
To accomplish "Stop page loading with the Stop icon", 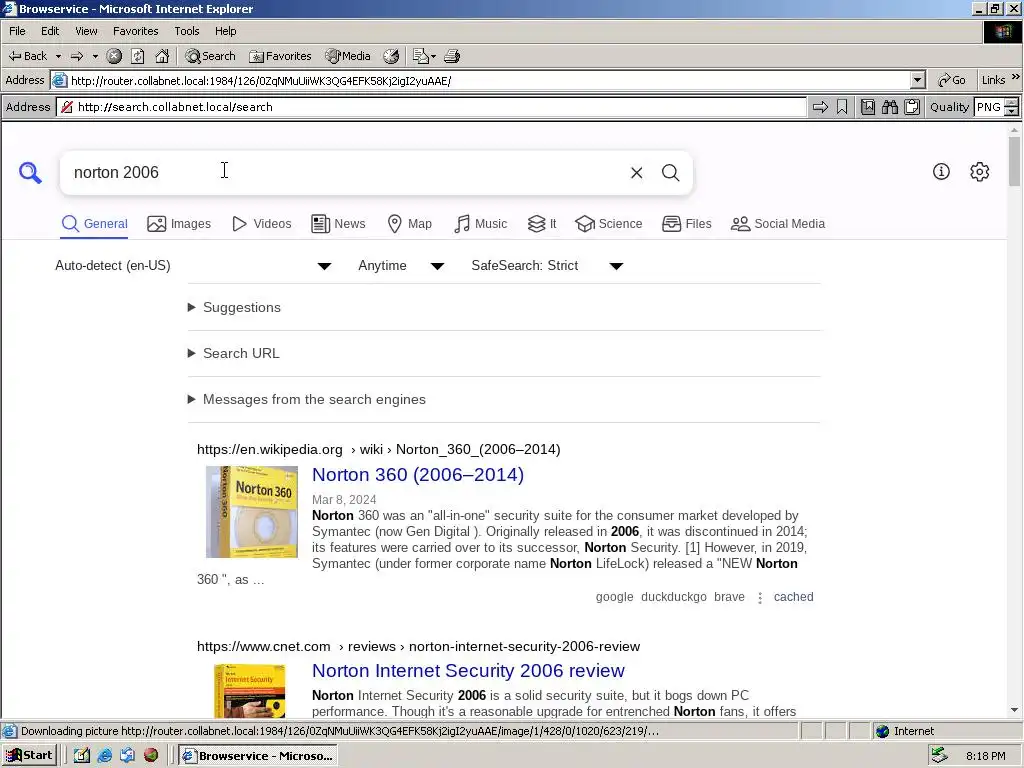I will [x=114, y=56].
